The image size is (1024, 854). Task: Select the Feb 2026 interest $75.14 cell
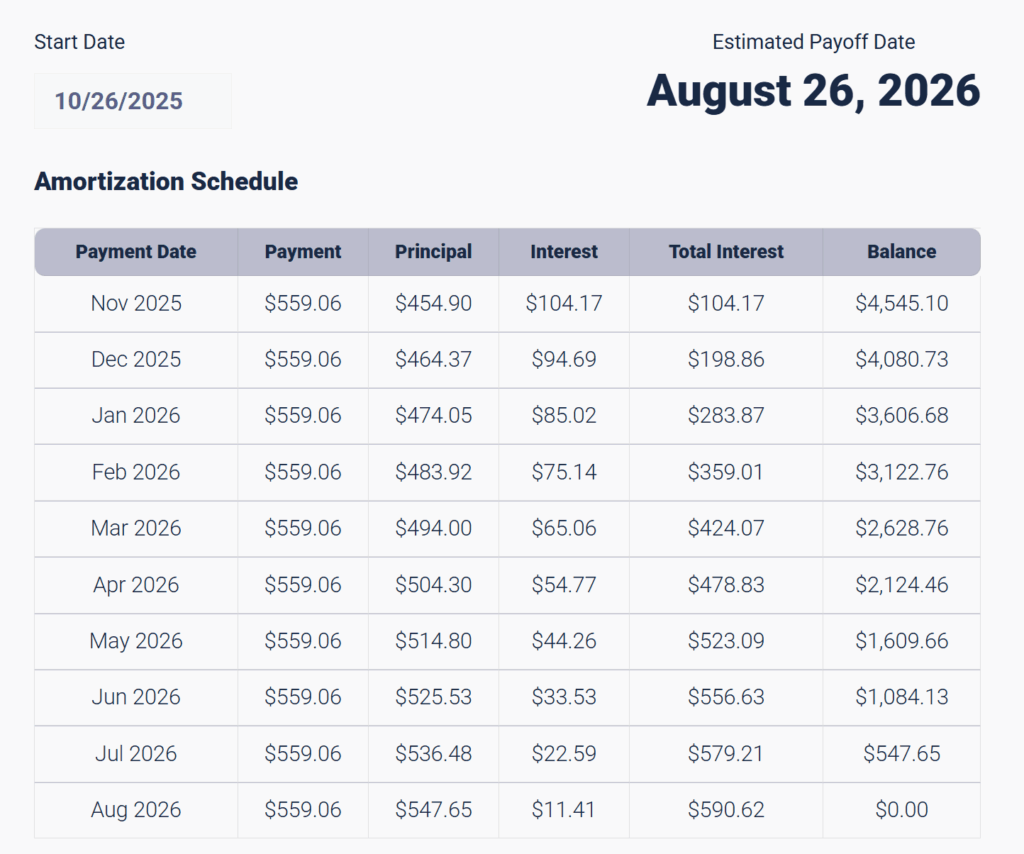[x=564, y=472]
